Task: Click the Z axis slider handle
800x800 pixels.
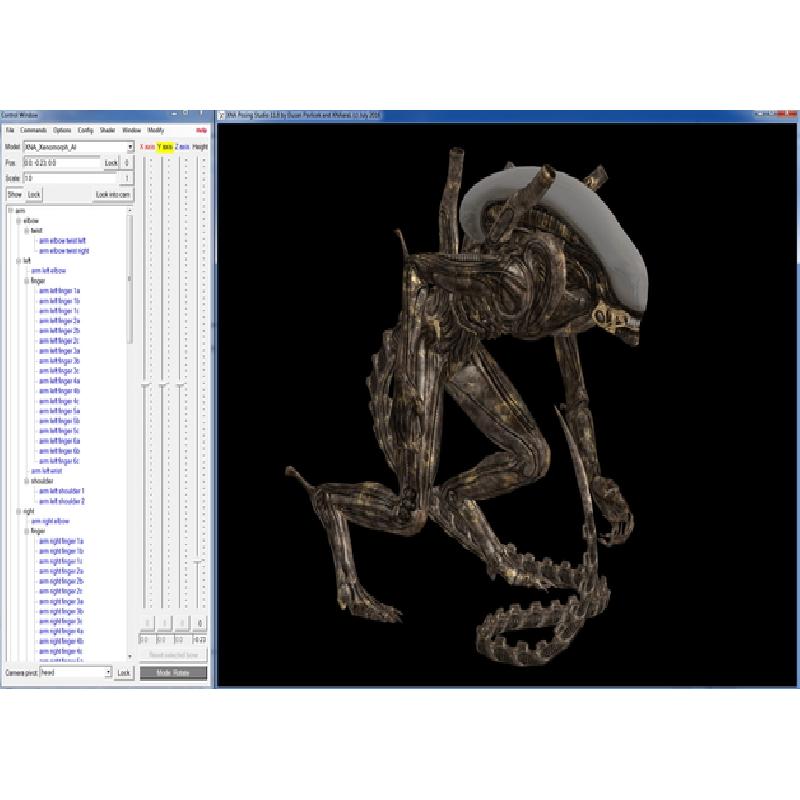Action: pyautogui.click(x=180, y=386)
